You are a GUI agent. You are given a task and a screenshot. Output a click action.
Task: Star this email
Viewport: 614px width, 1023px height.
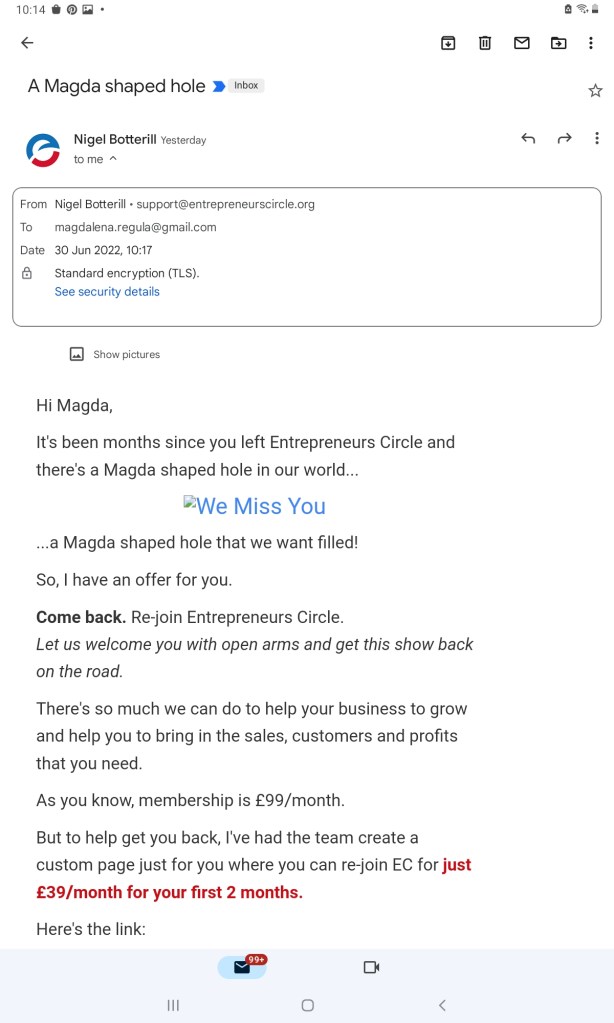(x=595, y=91)
